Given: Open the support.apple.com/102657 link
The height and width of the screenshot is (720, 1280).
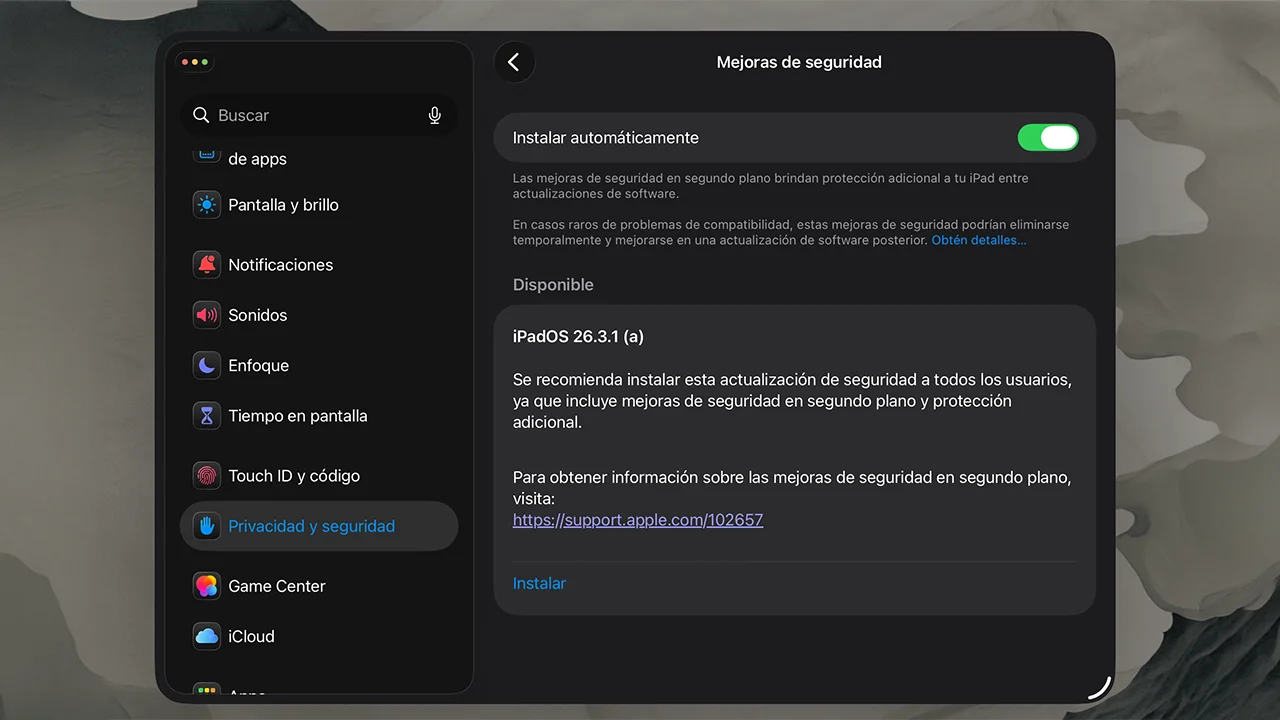Looking at the screenshot, I should tap(637, 520).
